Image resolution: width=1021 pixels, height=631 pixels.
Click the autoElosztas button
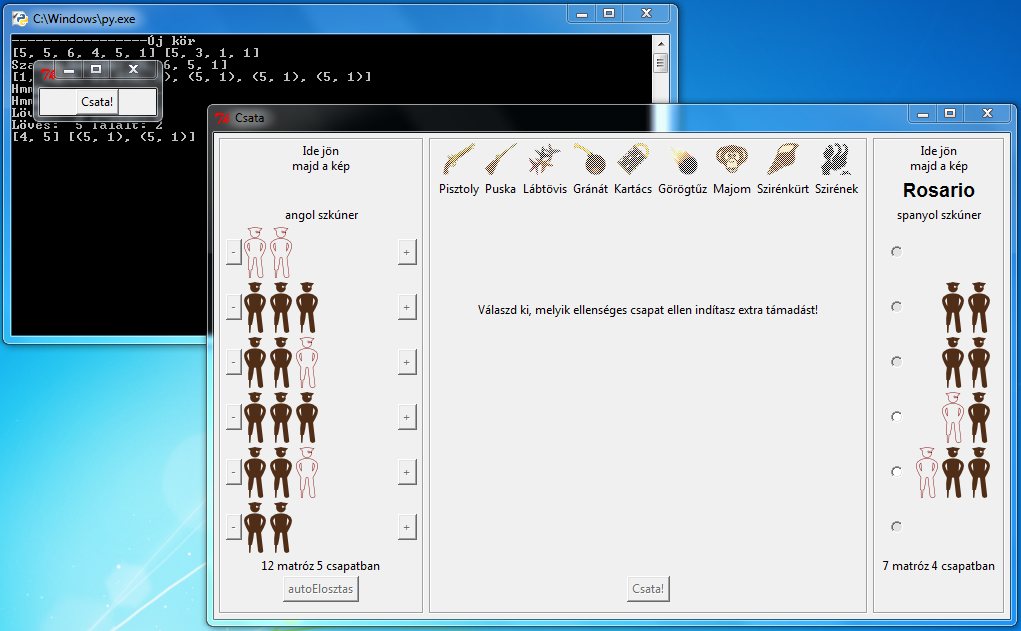pos(319,588)
